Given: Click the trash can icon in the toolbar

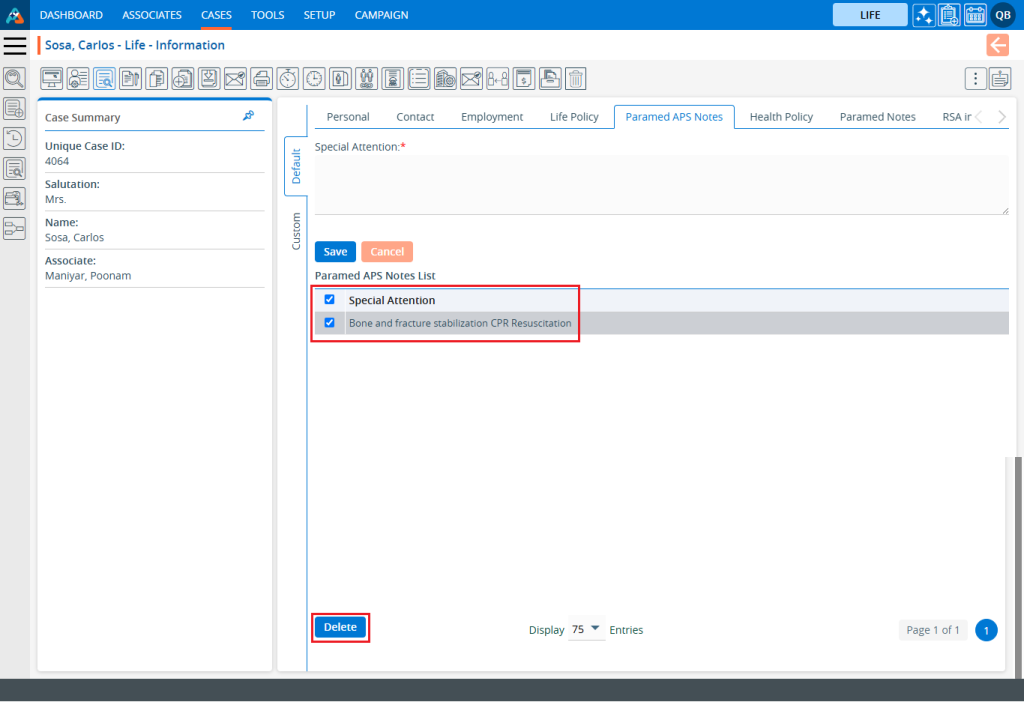Looking at the screenshot, I should tap(575, 78).
